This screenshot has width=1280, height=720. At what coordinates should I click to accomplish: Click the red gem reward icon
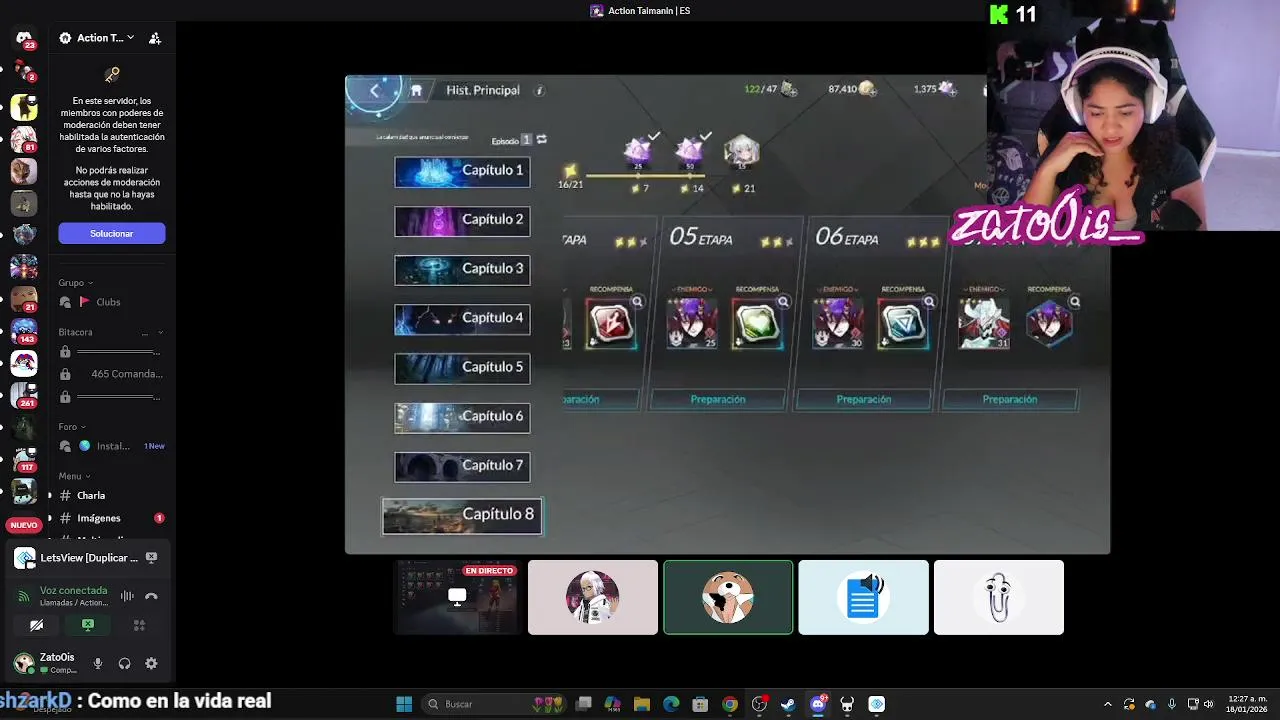611,325
